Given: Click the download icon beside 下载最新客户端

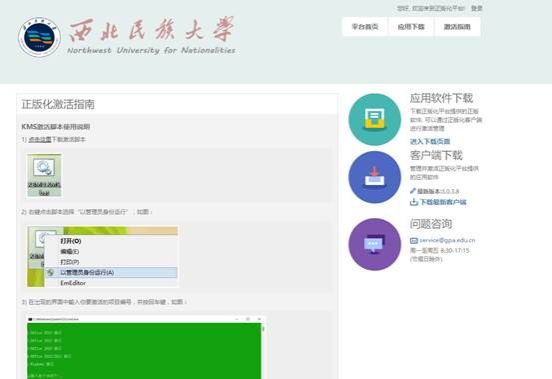Looking at the screenshot, I should [x=414, y=202].
